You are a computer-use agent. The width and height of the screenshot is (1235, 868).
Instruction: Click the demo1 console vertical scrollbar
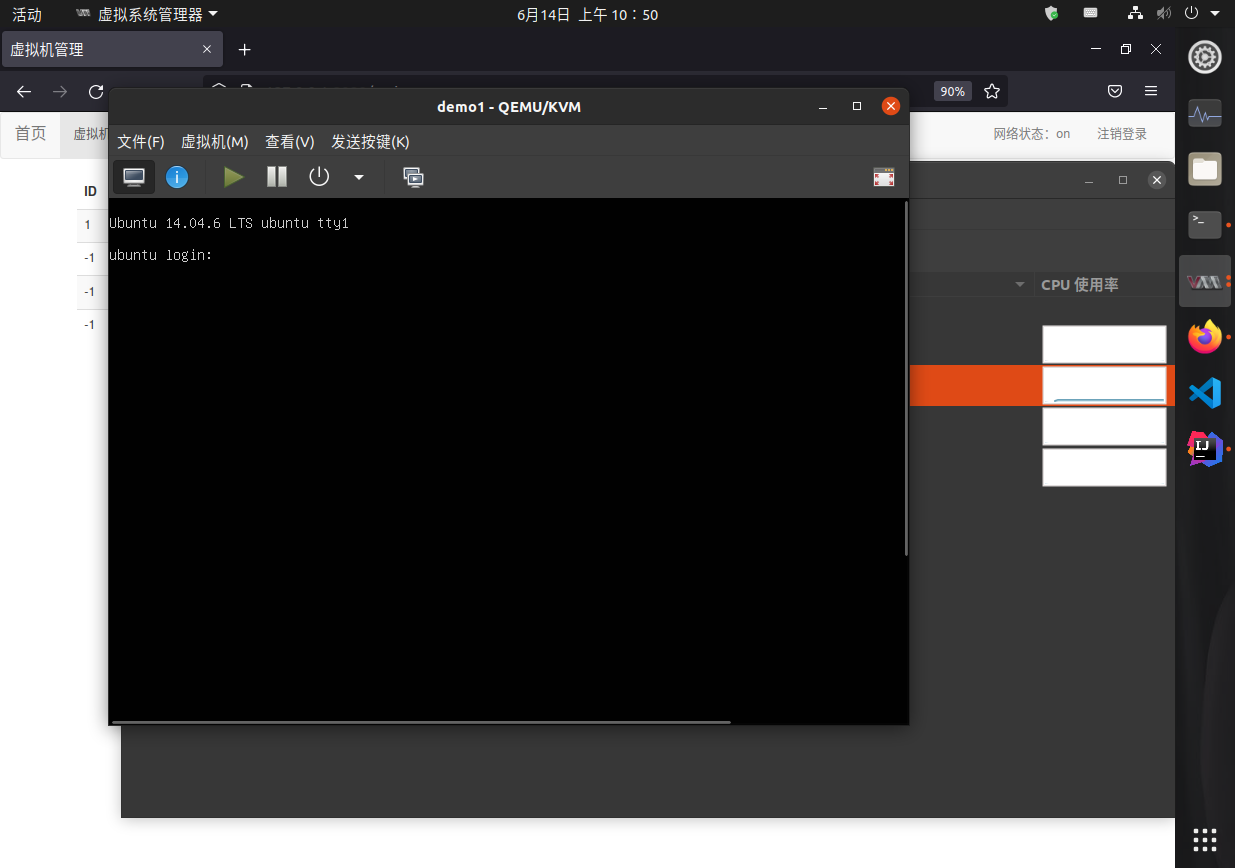(x=906, y=378)
